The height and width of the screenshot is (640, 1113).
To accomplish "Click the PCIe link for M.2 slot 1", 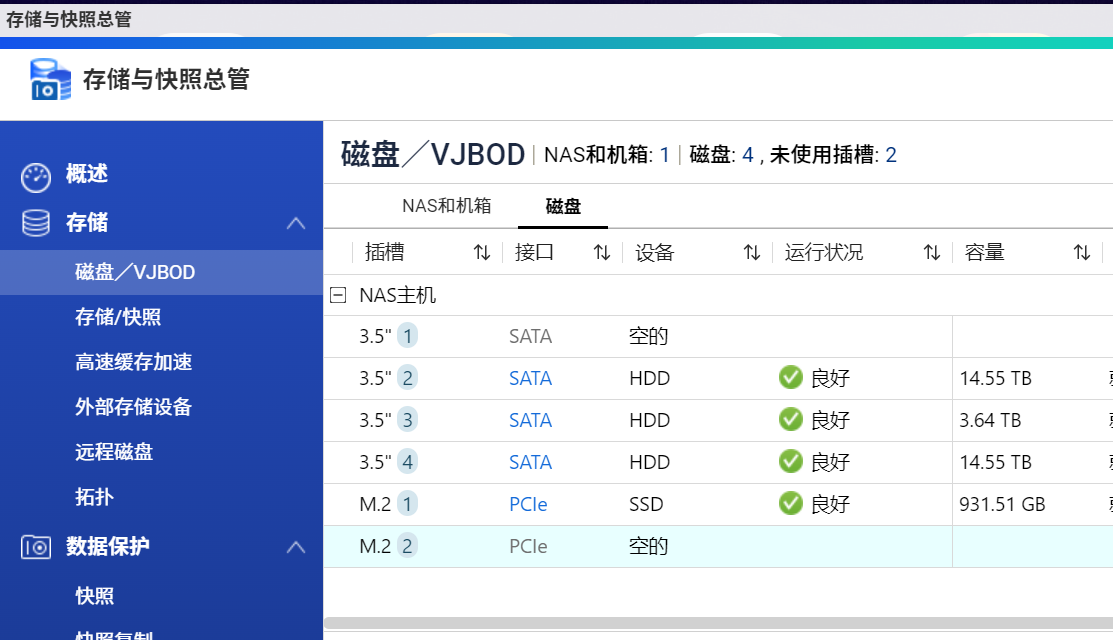I will [528, 504].
